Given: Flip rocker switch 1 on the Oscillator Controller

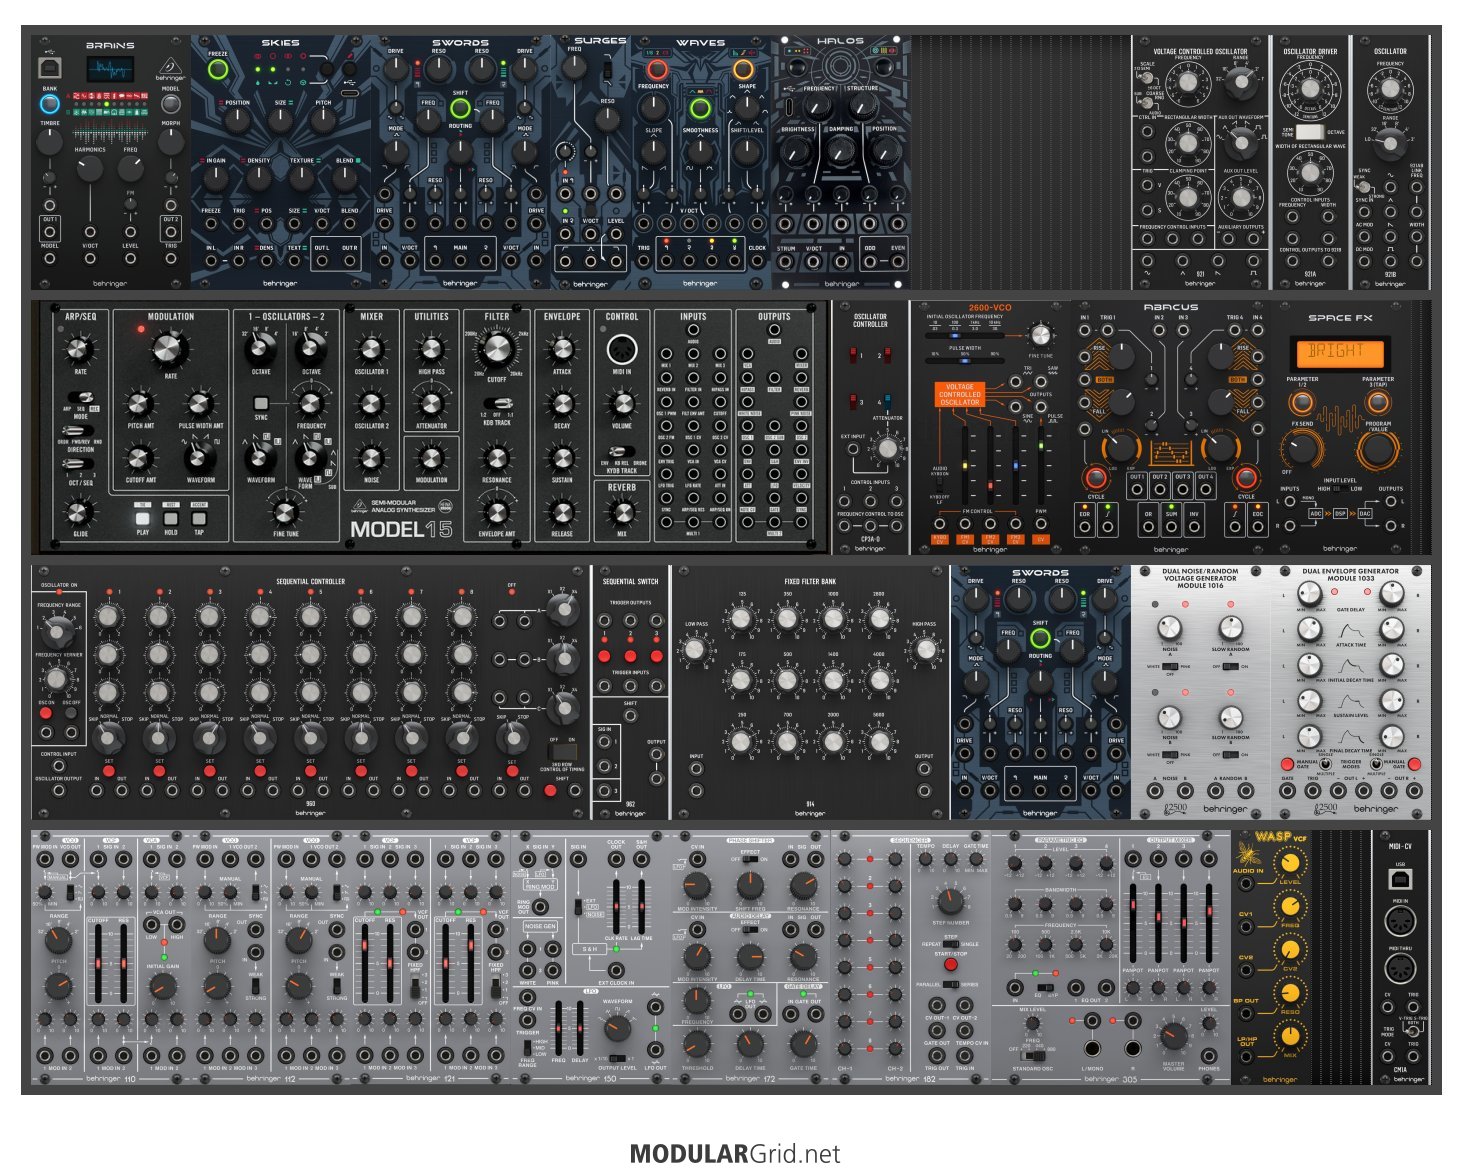Looking at the screenshot, I should (854, 355).
